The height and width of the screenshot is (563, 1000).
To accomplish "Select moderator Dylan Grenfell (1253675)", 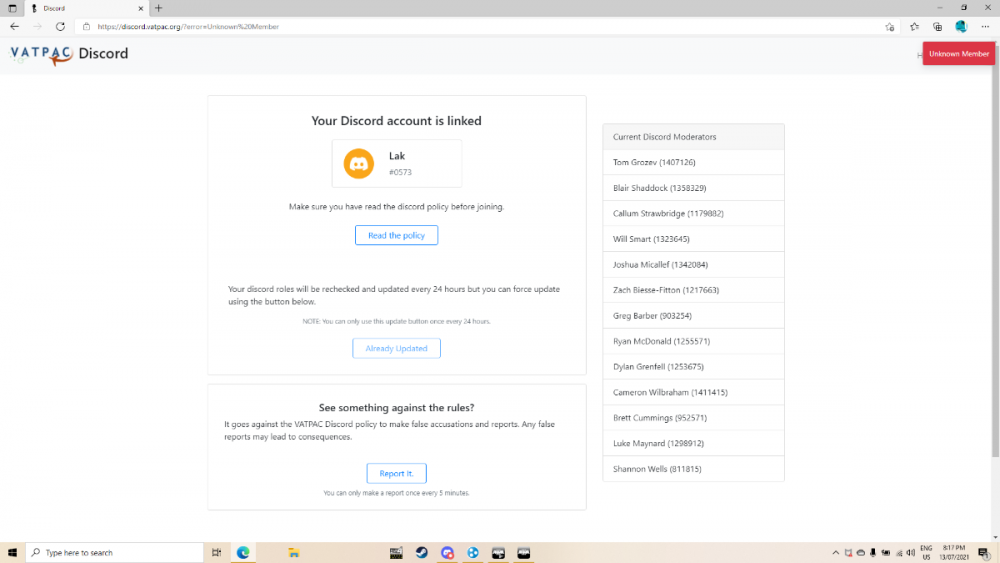I will pyautogui.click(x=693, y=367).
